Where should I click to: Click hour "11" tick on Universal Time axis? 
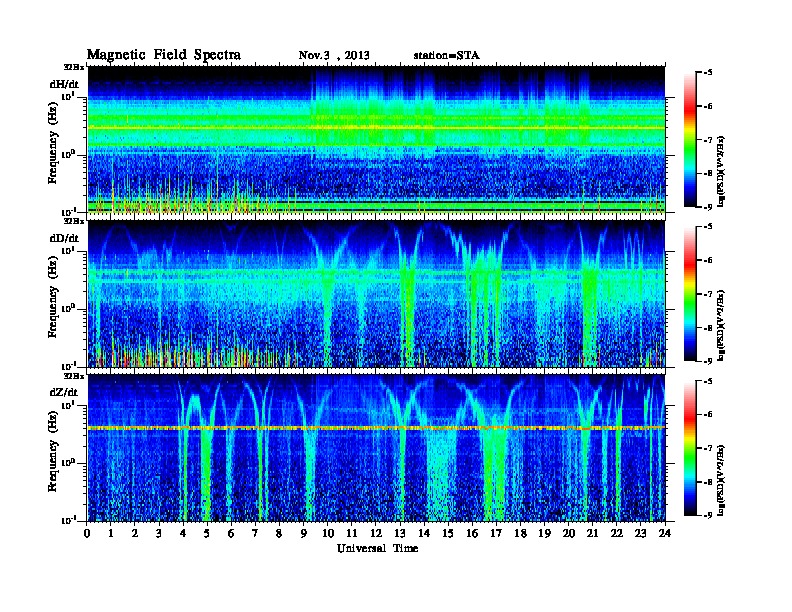352,534
